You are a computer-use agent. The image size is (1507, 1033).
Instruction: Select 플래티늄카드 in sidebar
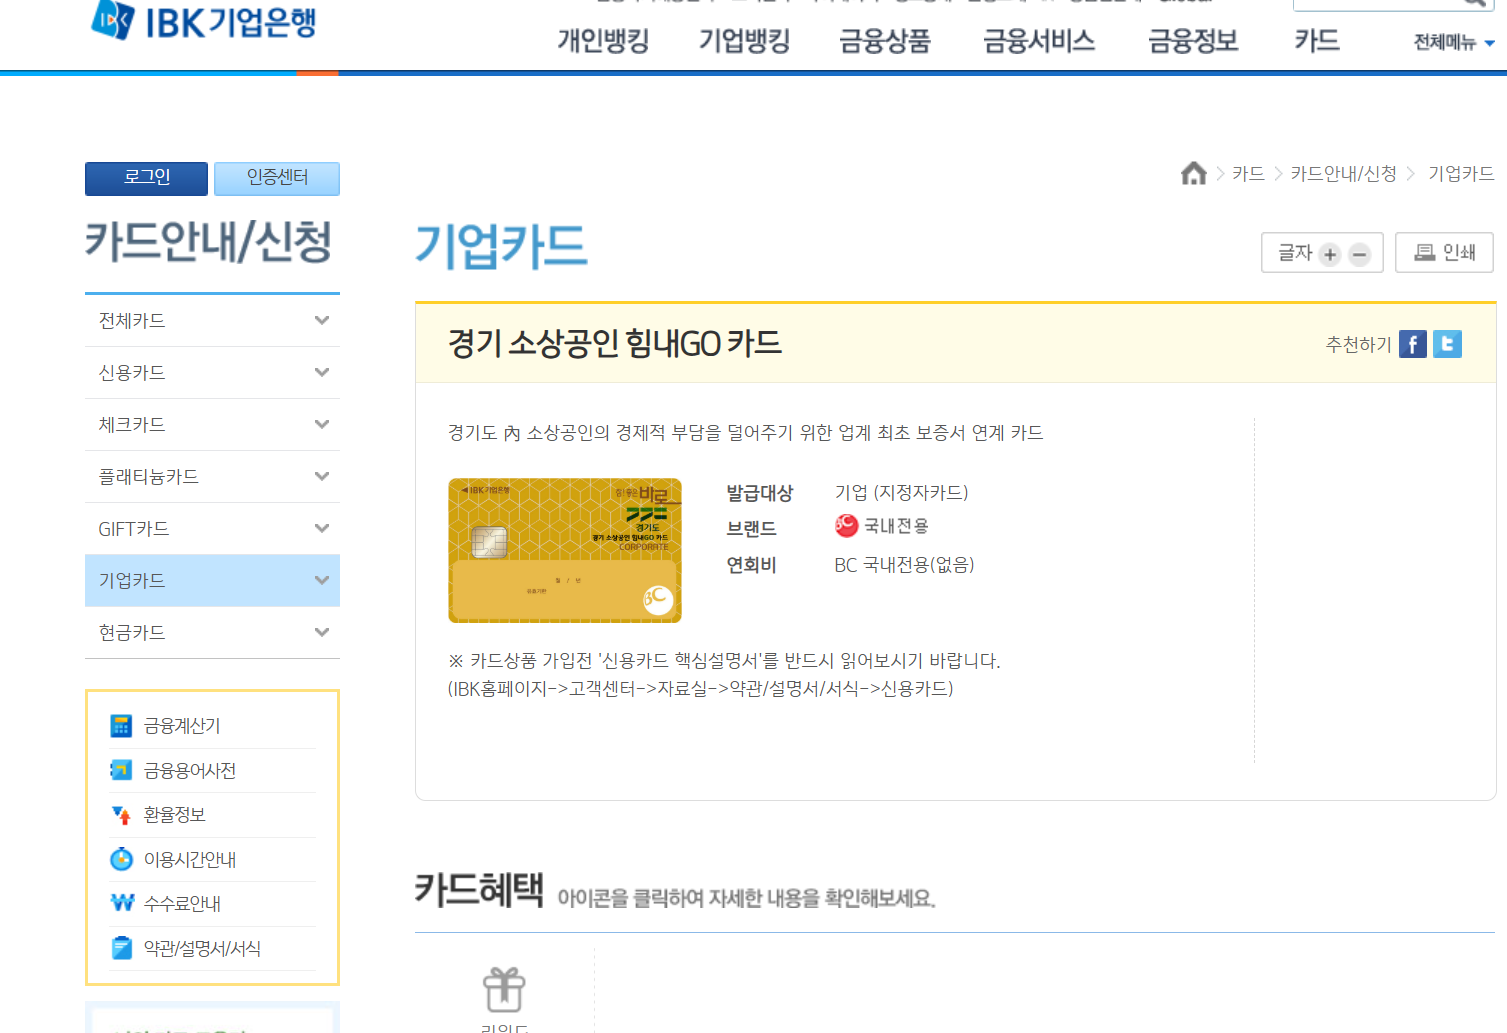[212, 477]
